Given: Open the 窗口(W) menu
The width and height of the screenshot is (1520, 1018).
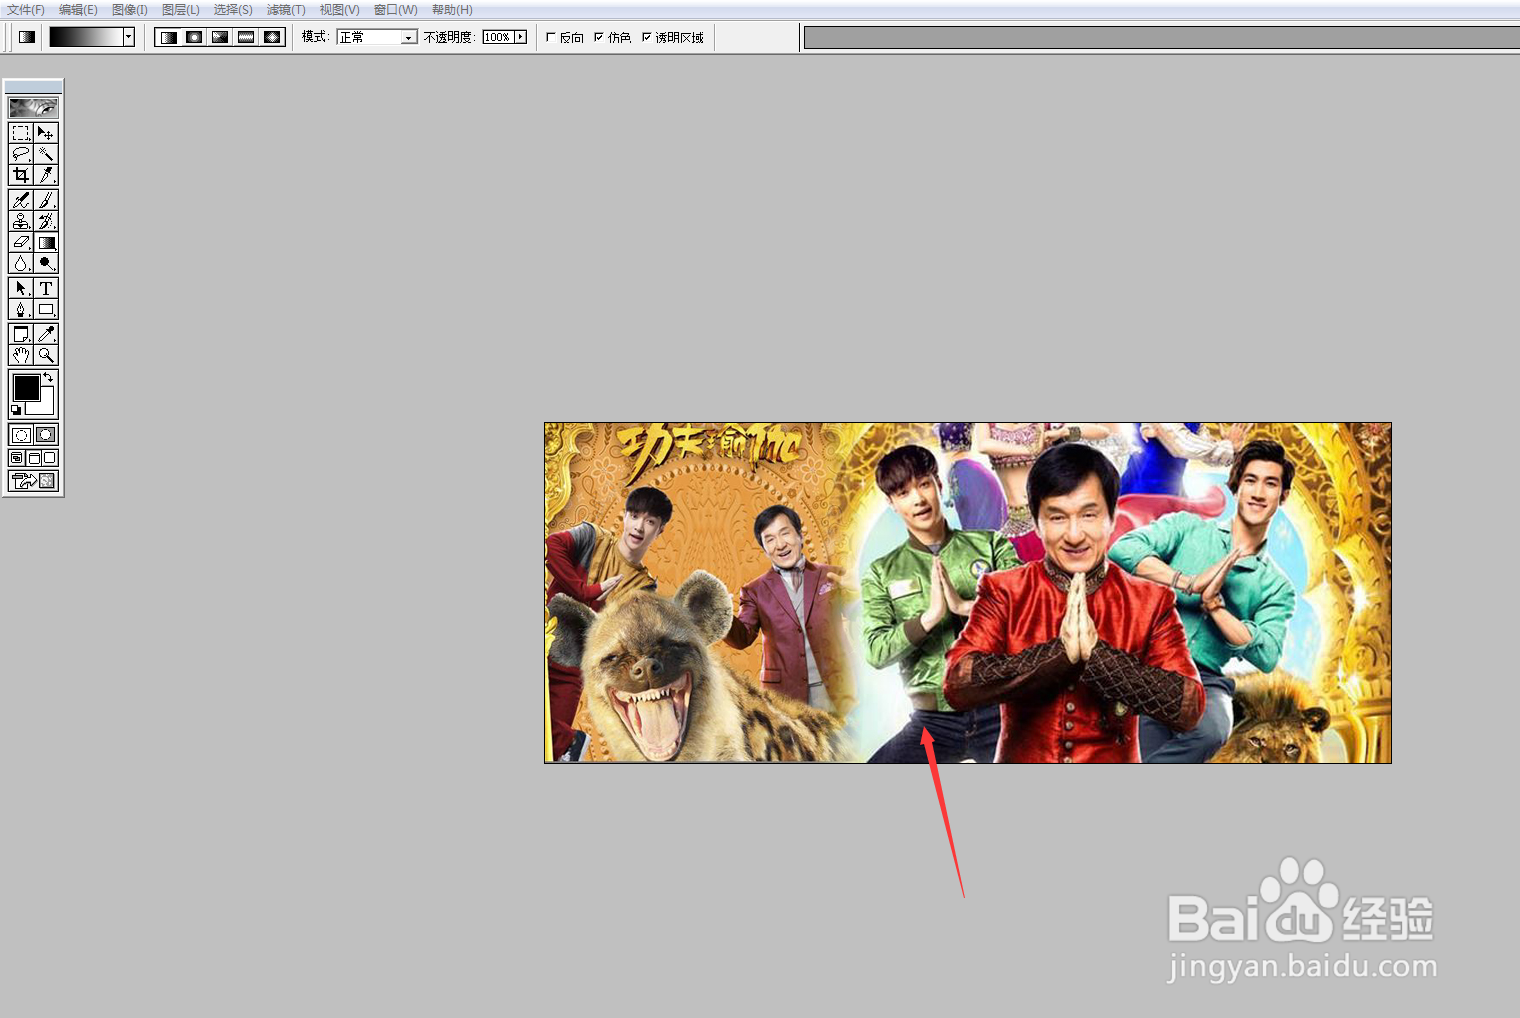Looking at the screenshot, I should click(x=395, y=10).
